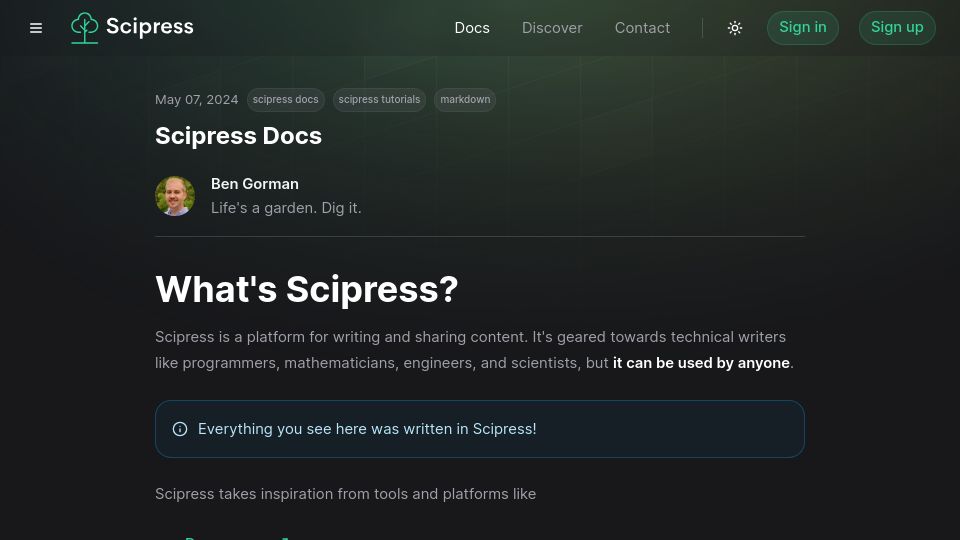Click 'Everything you see here was written in Scipress!'
This screenshot has height=540, width=960.
[367, 429]
